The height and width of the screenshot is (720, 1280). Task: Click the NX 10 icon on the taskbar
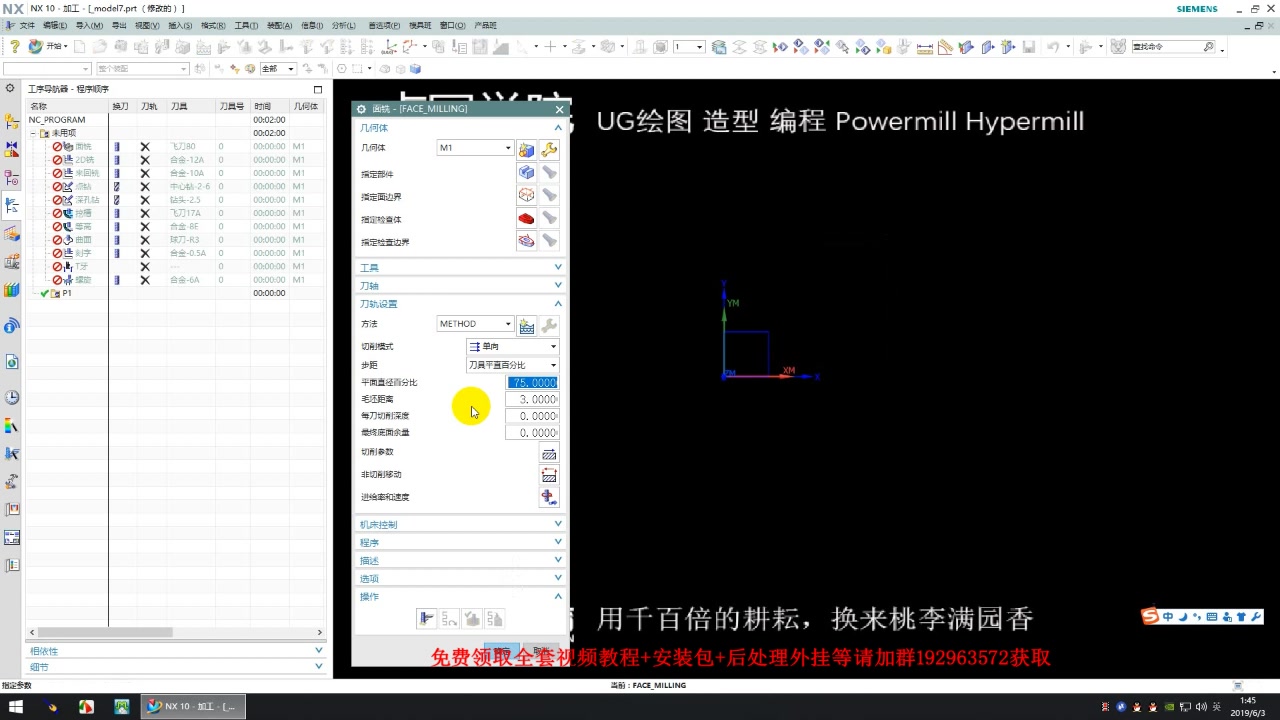[x=155, y=707]
